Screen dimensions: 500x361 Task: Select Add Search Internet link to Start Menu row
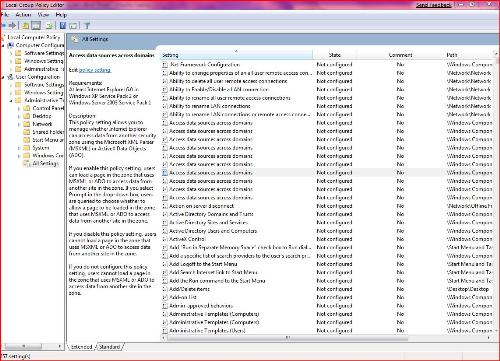click(x=327, y=272)
